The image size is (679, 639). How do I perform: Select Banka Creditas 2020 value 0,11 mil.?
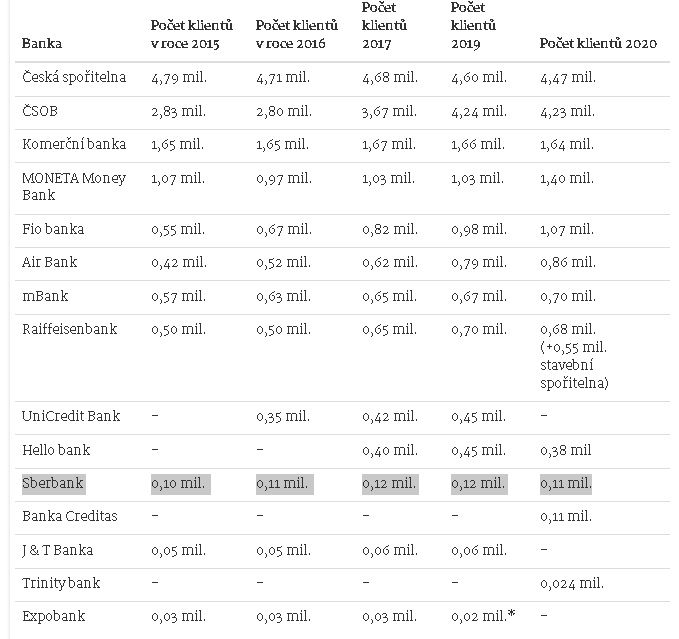pyautogui.click(x=566, y=516)
